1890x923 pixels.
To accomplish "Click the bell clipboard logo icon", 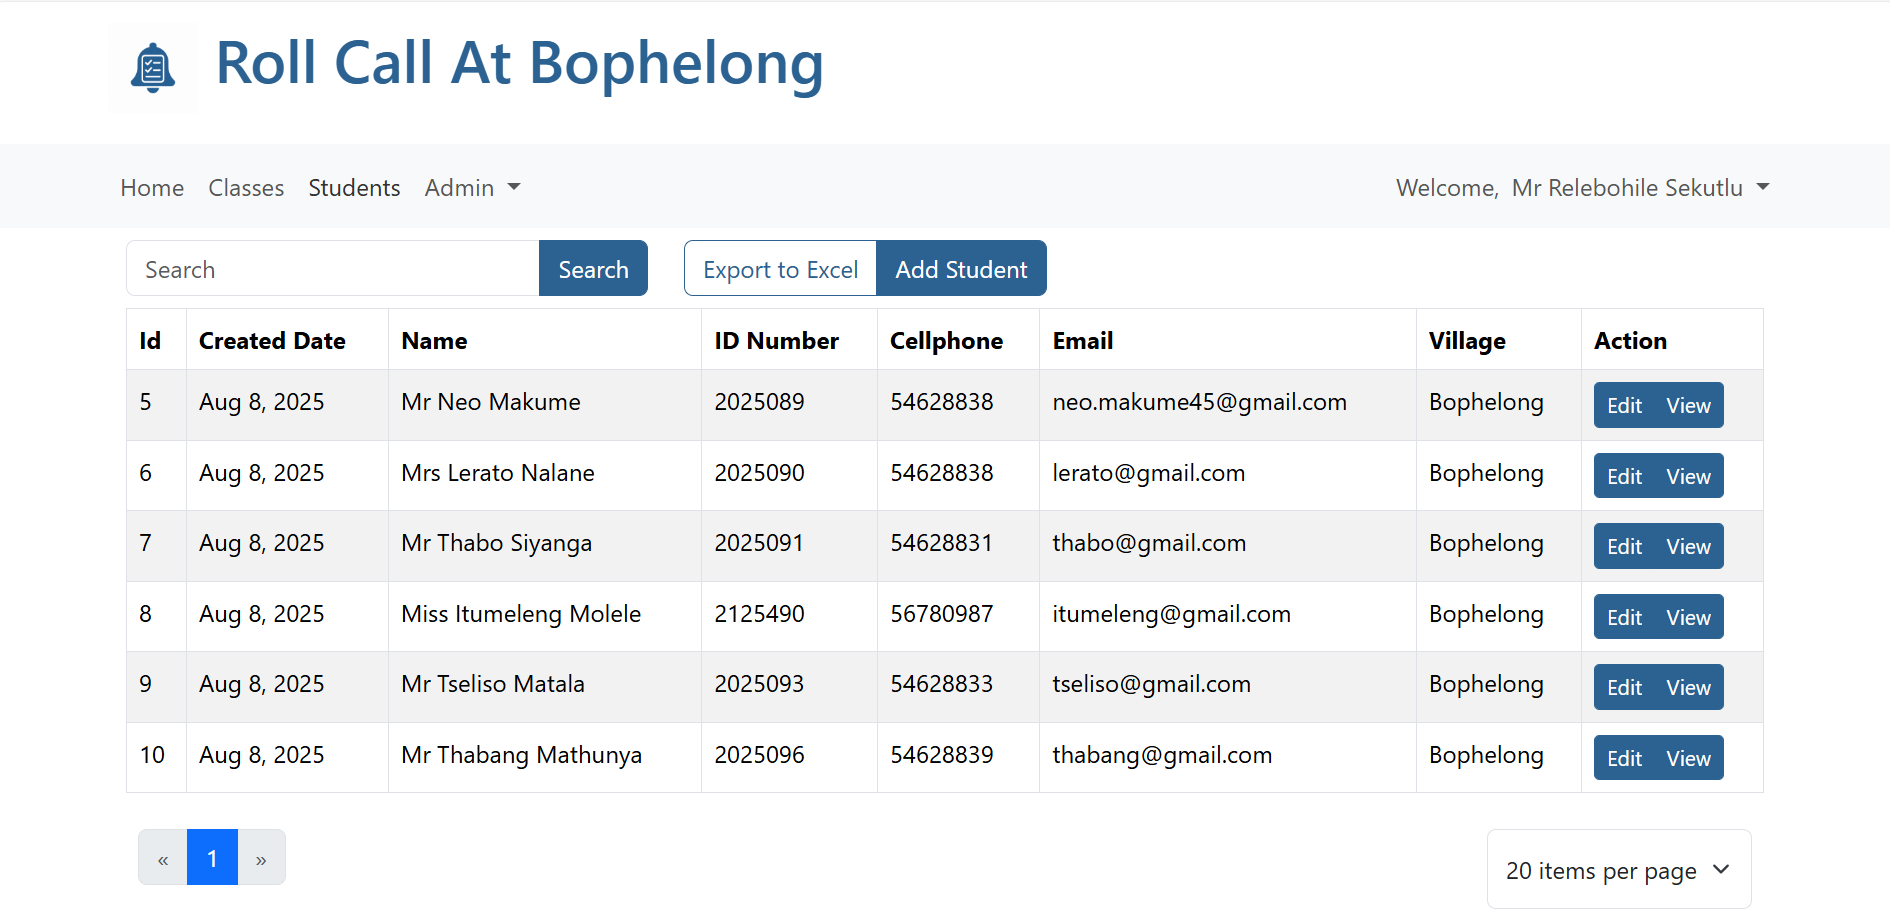I will pos(152,68).
